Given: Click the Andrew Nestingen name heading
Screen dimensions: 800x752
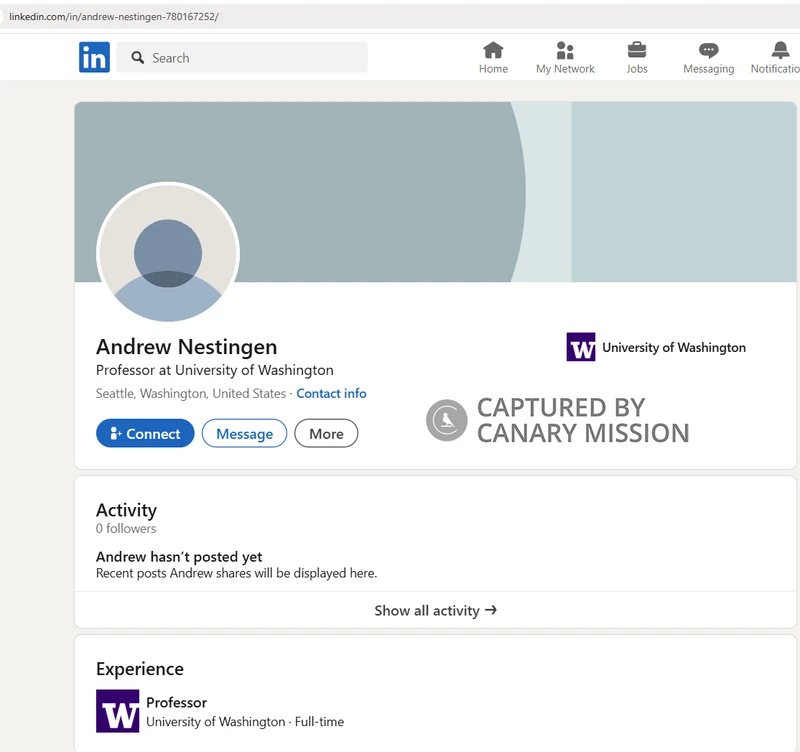Looking at the screenshot, I should coord(186,347).
